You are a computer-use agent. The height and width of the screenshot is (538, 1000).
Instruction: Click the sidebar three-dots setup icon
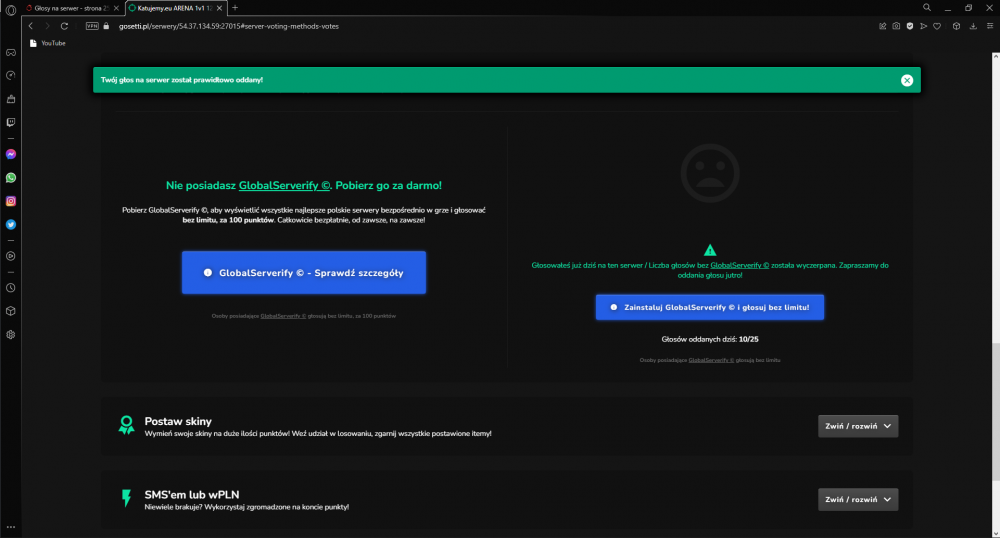pyautogui.click(x=11, y=527)
